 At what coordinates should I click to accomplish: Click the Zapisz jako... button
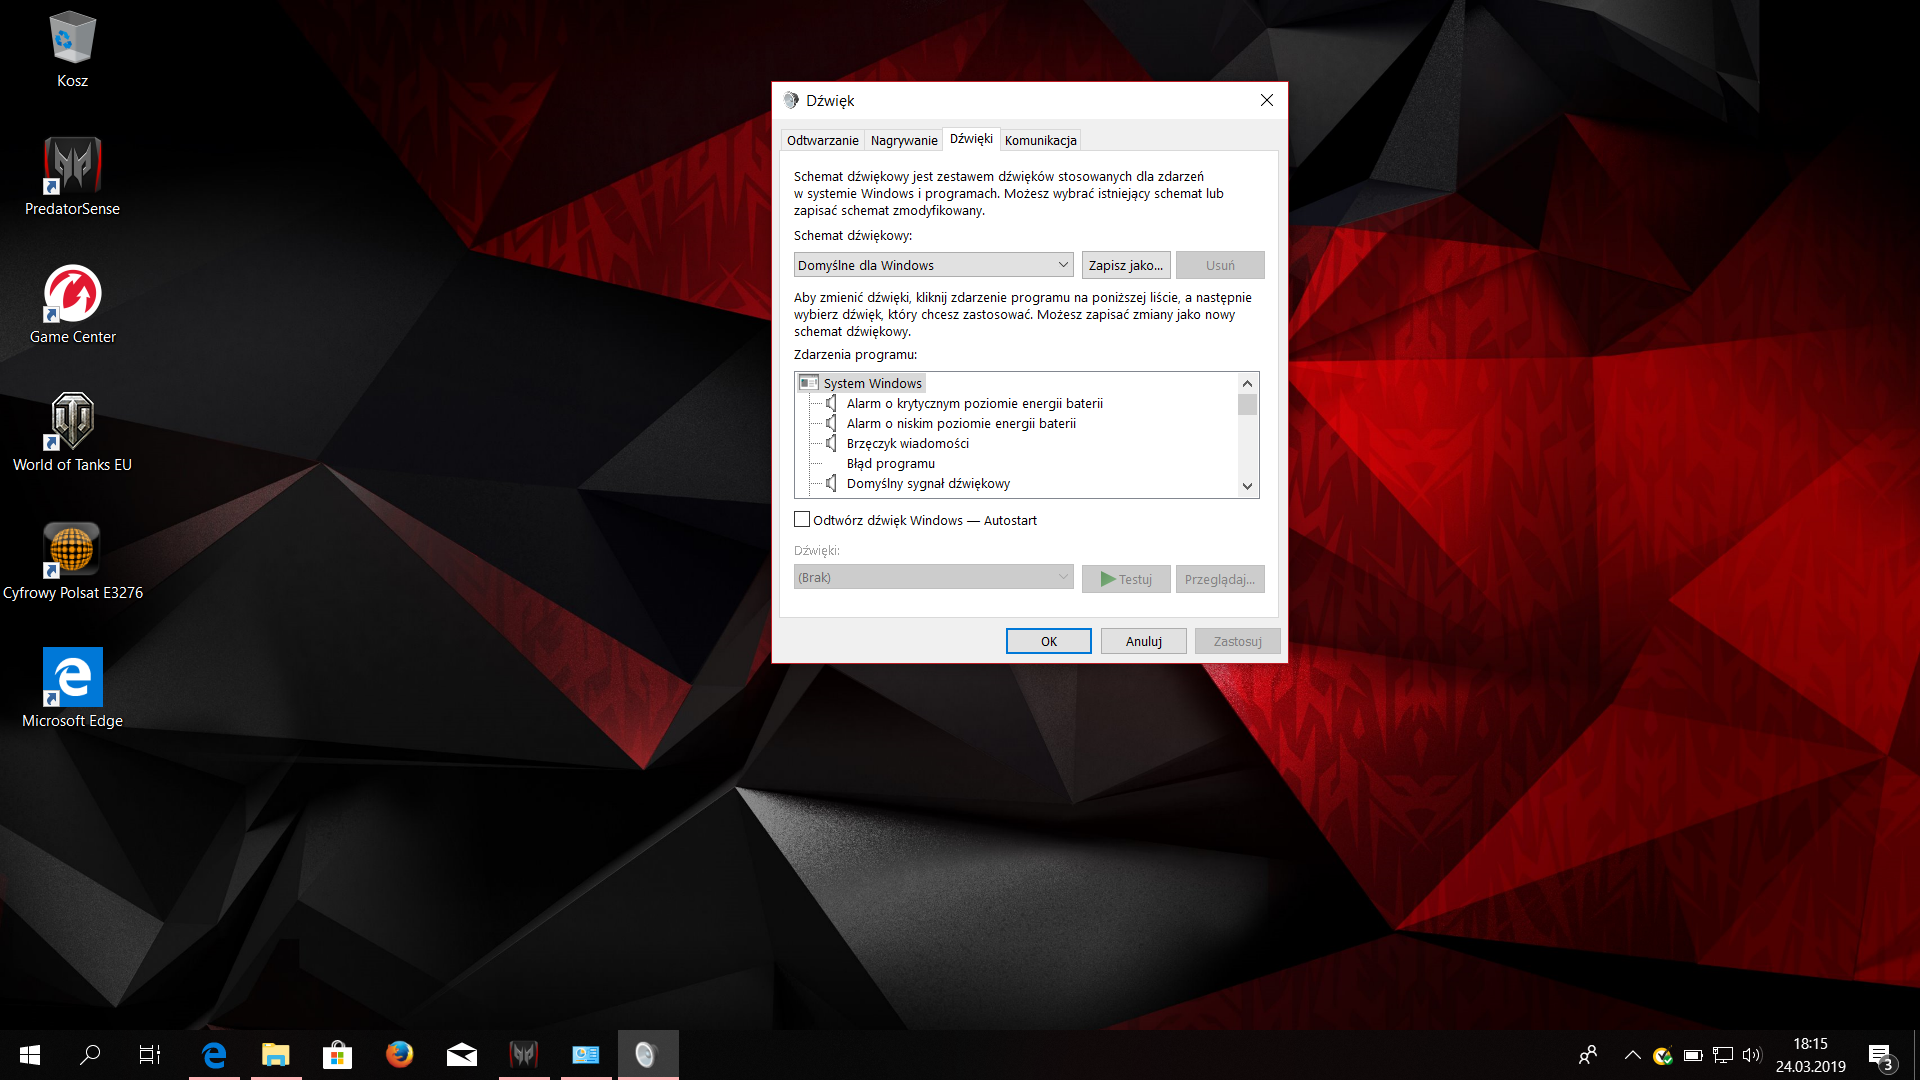coord(1125,265)
